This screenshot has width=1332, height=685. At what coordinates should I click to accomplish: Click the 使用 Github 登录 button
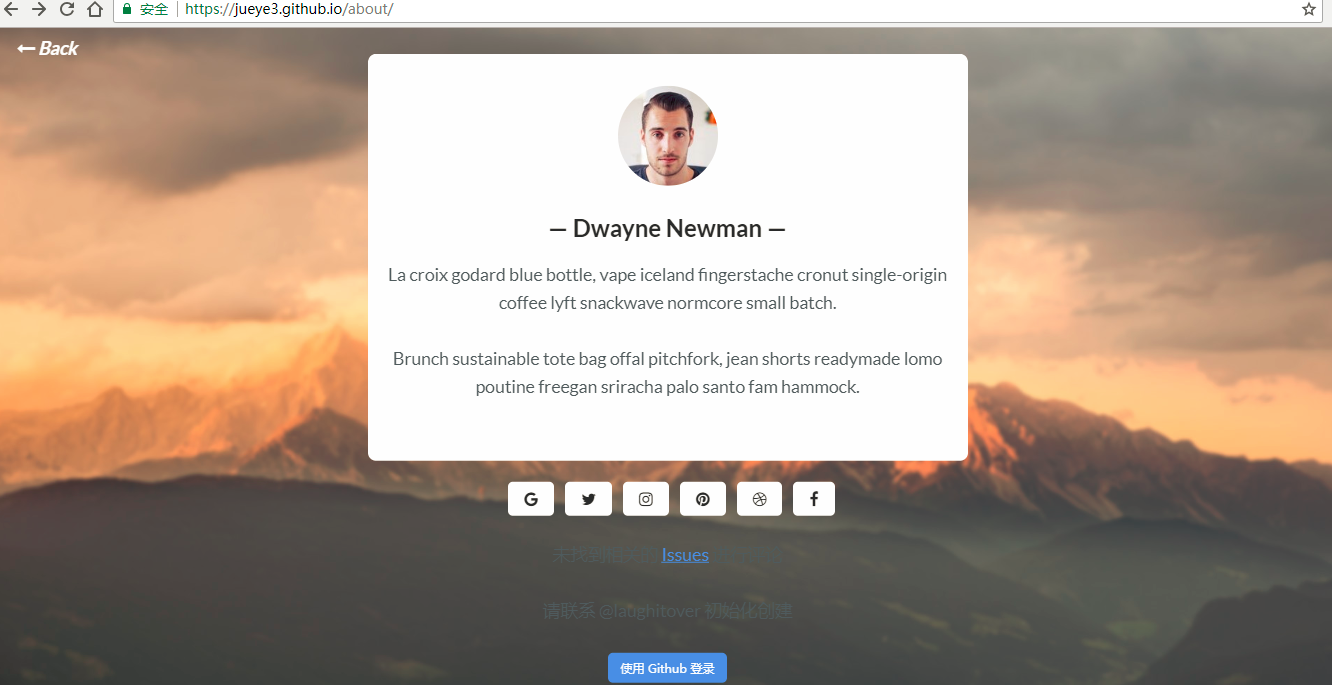[x=667, y=668]
